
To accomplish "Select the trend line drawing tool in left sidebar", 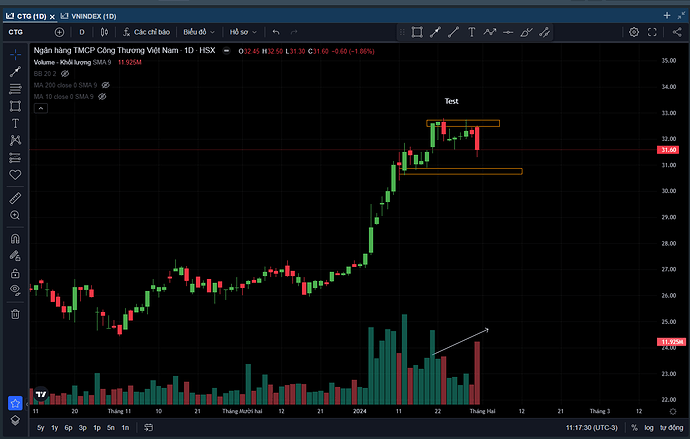I will [x=15, y=71].
